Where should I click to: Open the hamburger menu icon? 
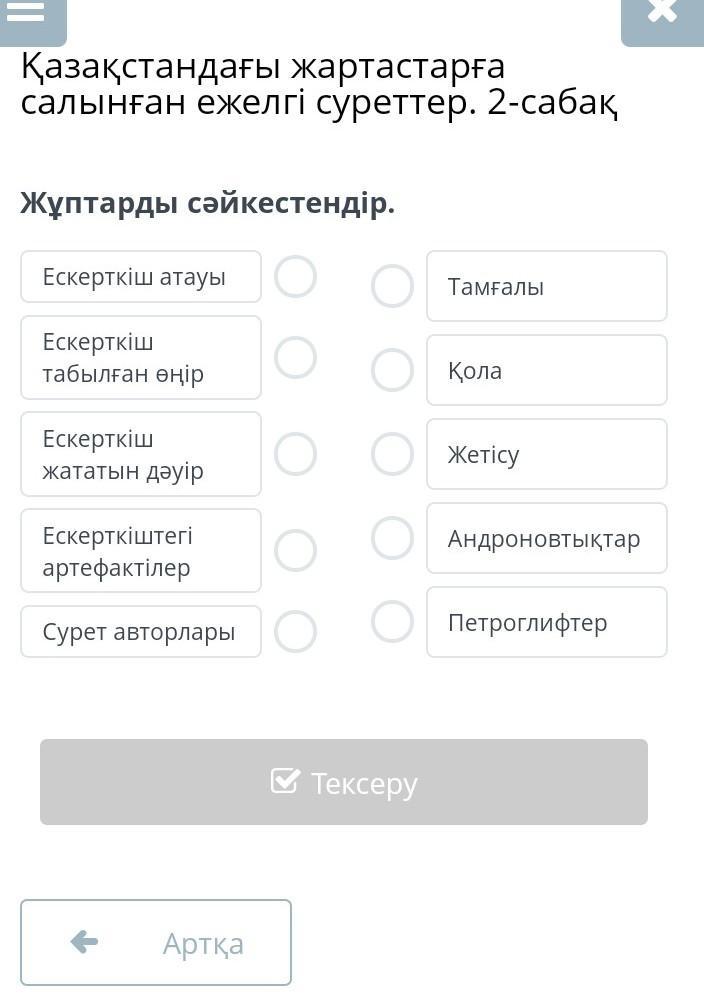[27, 12]
